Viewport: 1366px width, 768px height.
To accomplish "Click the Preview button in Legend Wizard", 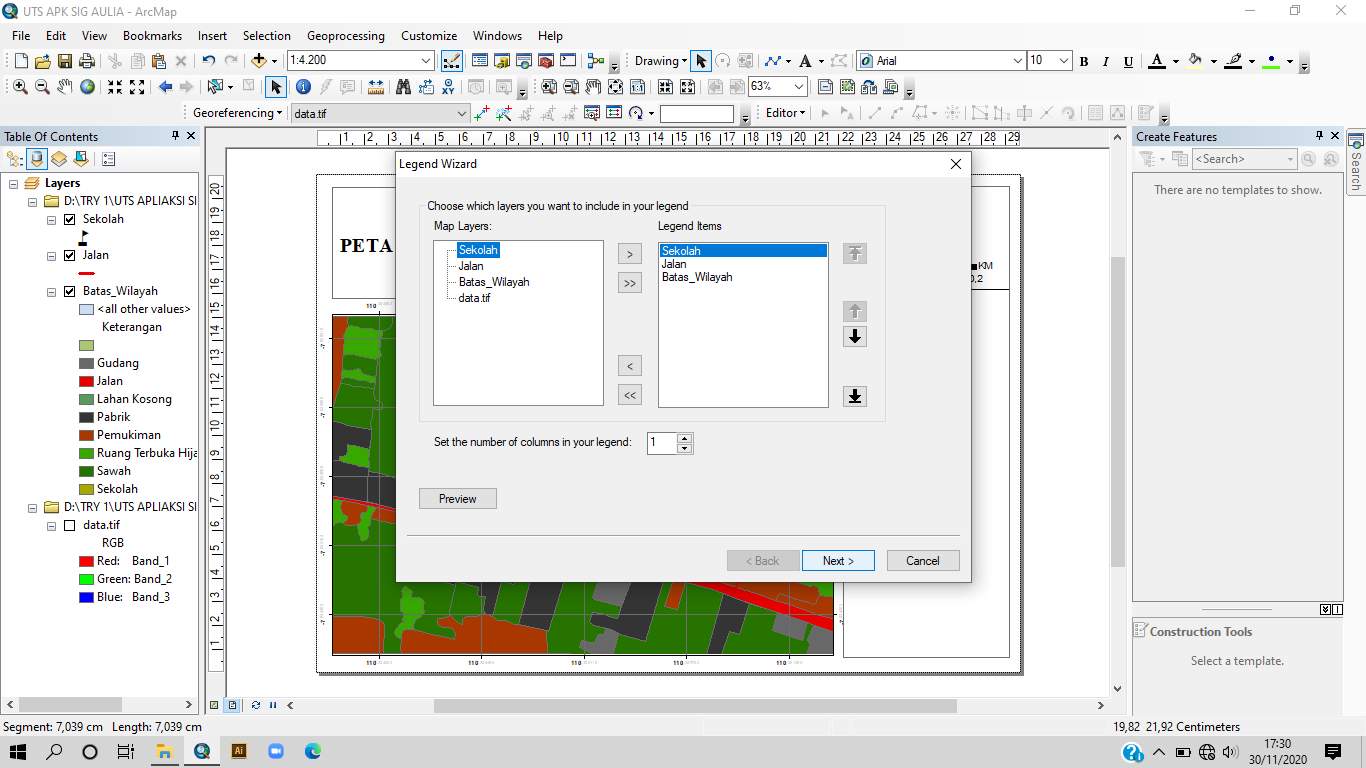I will 458,499.
